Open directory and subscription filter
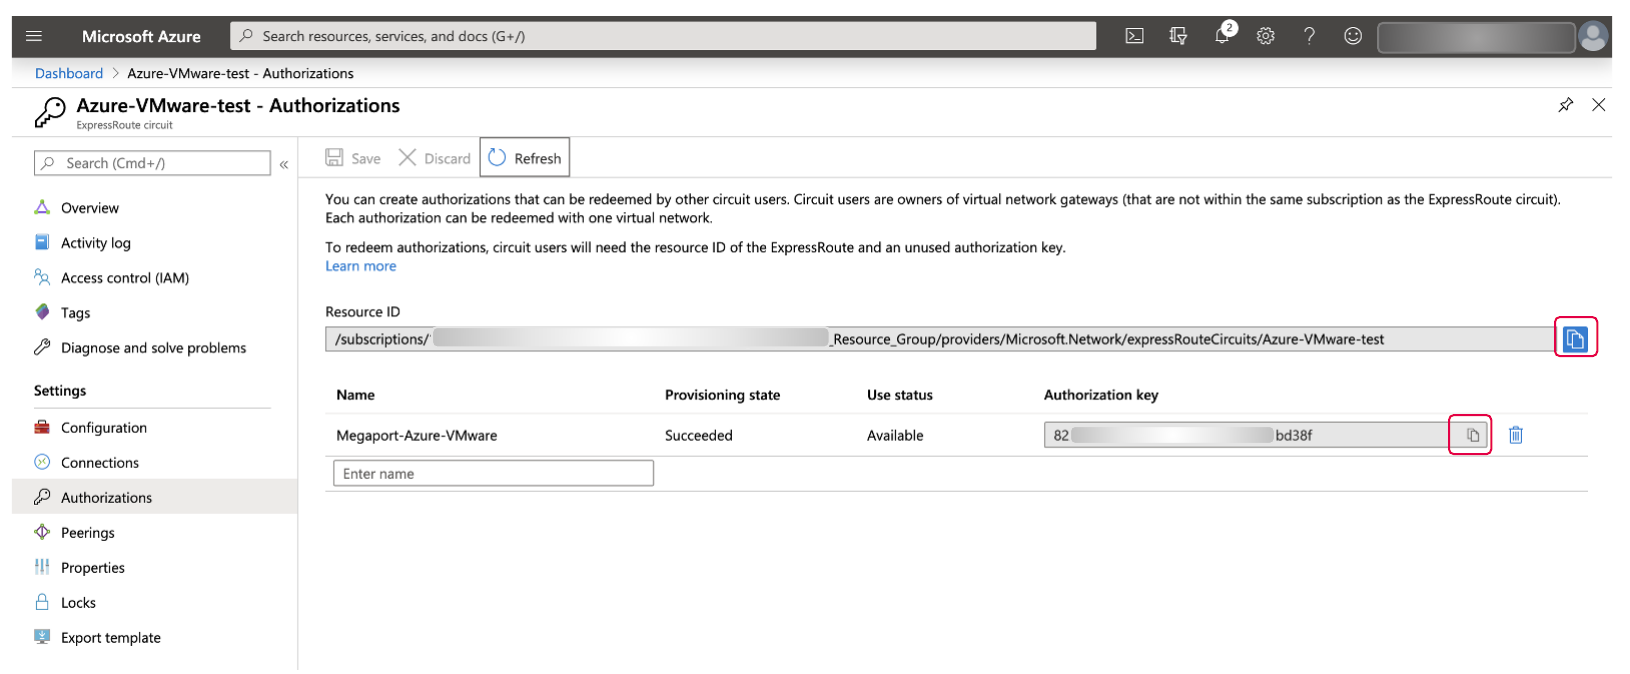The image size is (1630, 674). (1178, 36)
